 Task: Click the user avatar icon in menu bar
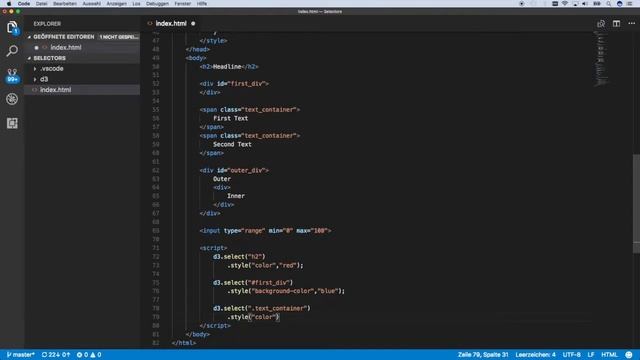click(x=619, y=4)
